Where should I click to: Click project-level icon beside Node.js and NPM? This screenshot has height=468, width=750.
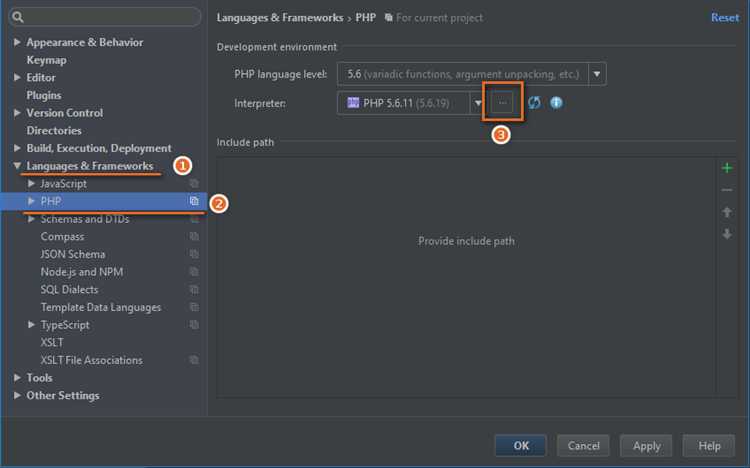tap(194, 272)
